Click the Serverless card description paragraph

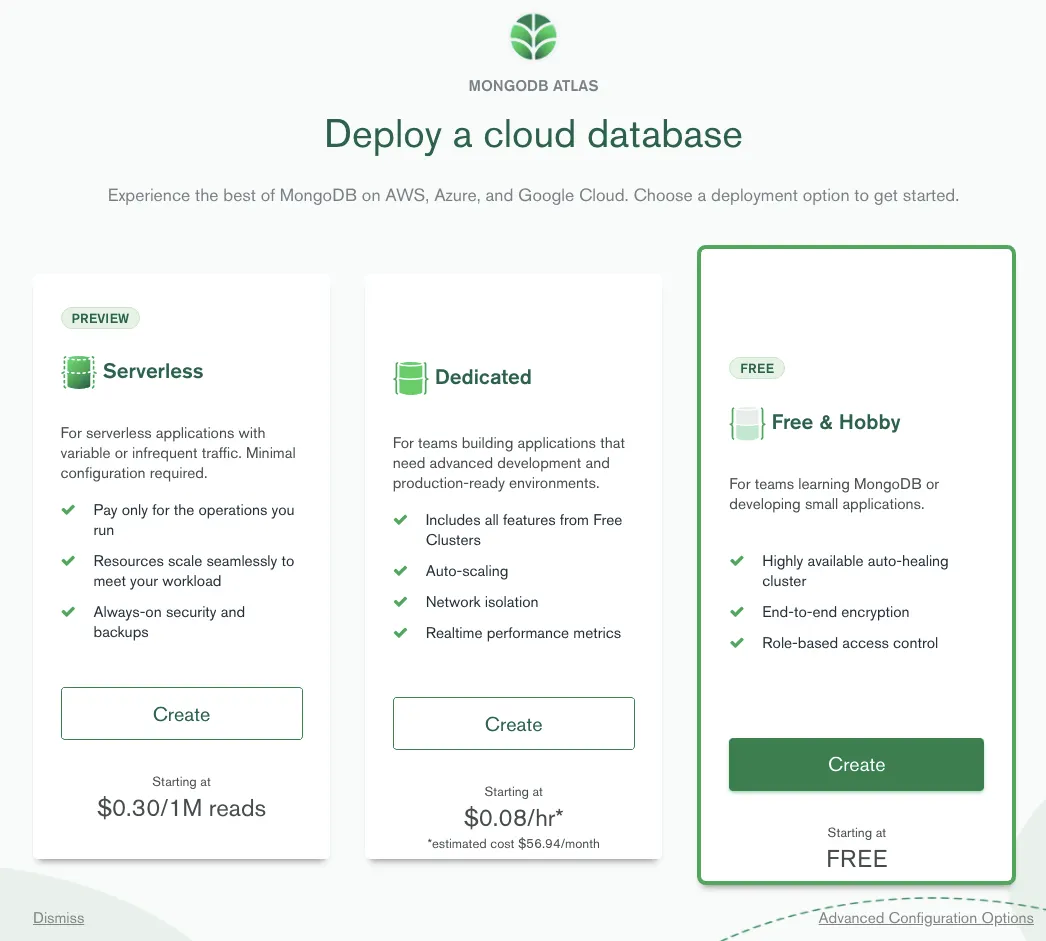(x=177, y=453)
